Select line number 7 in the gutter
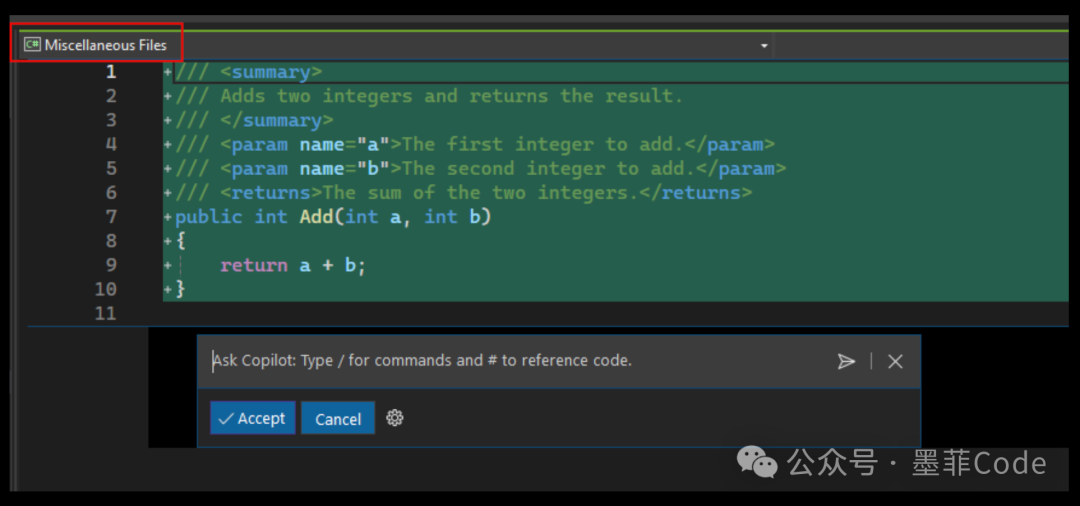 point(110,217)
